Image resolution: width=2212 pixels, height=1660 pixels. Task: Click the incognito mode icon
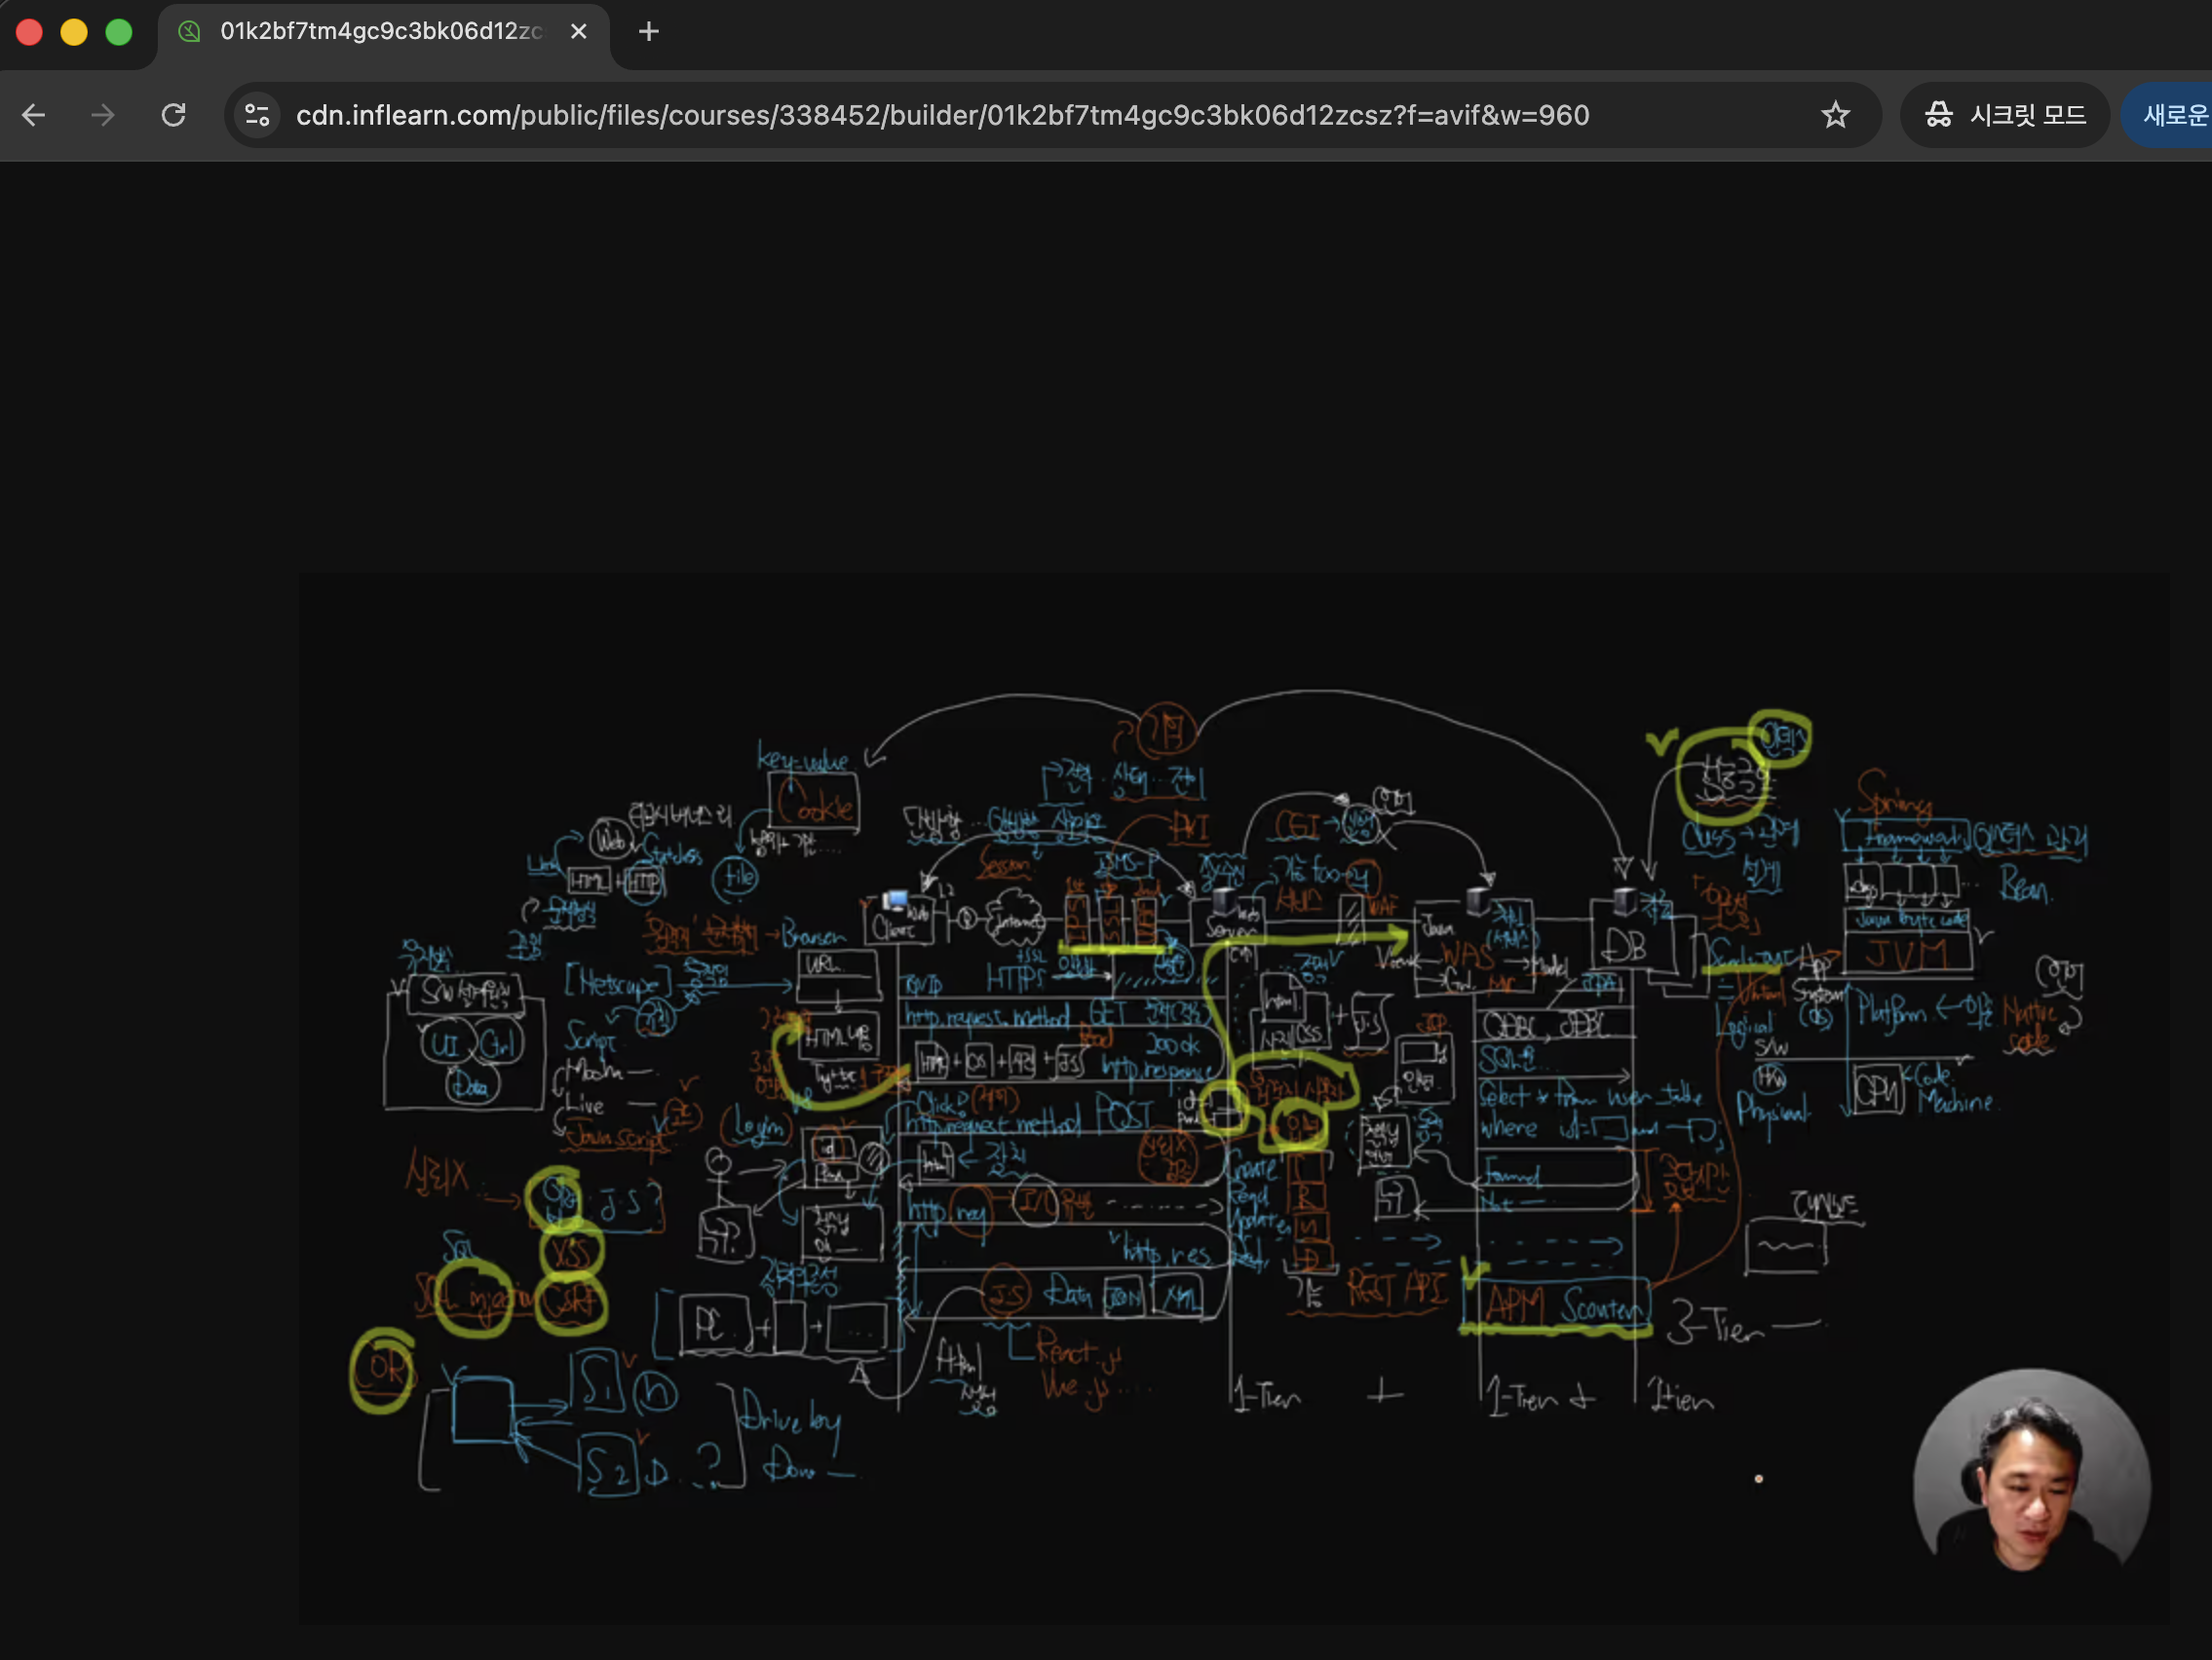1939,115
